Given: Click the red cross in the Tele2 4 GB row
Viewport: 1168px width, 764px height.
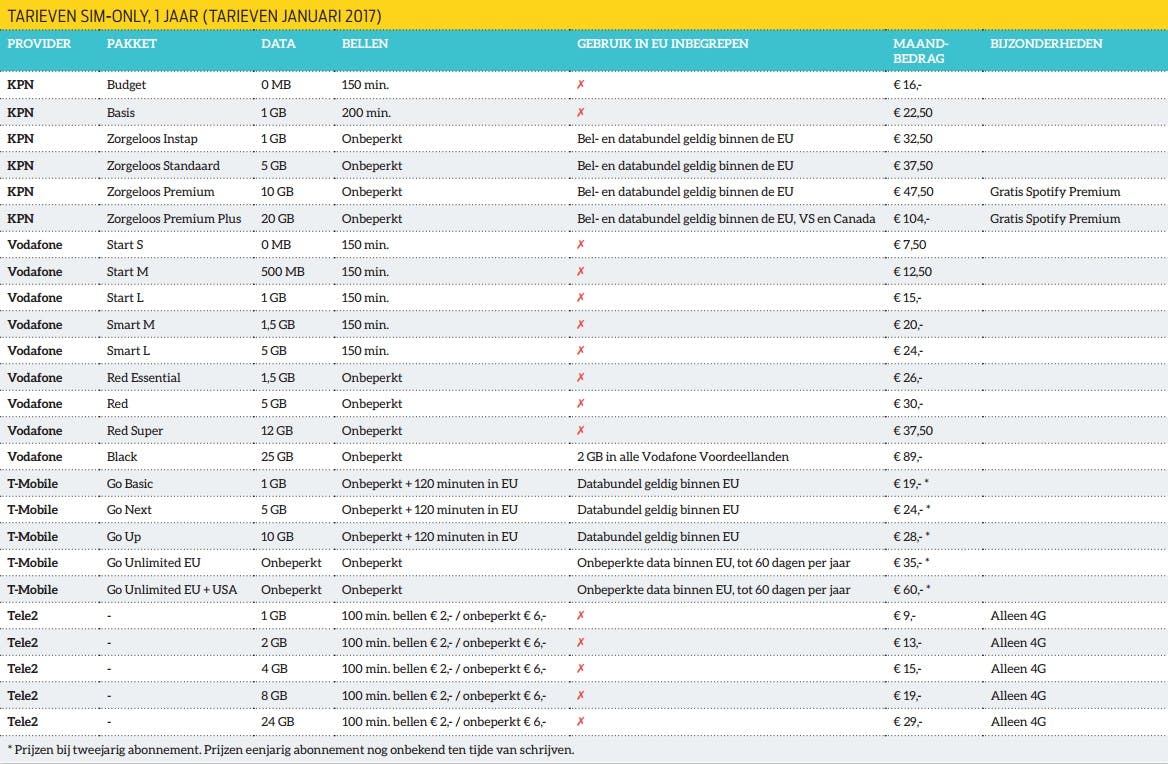Looking at the screenshot, I should (x=580, y=669).
